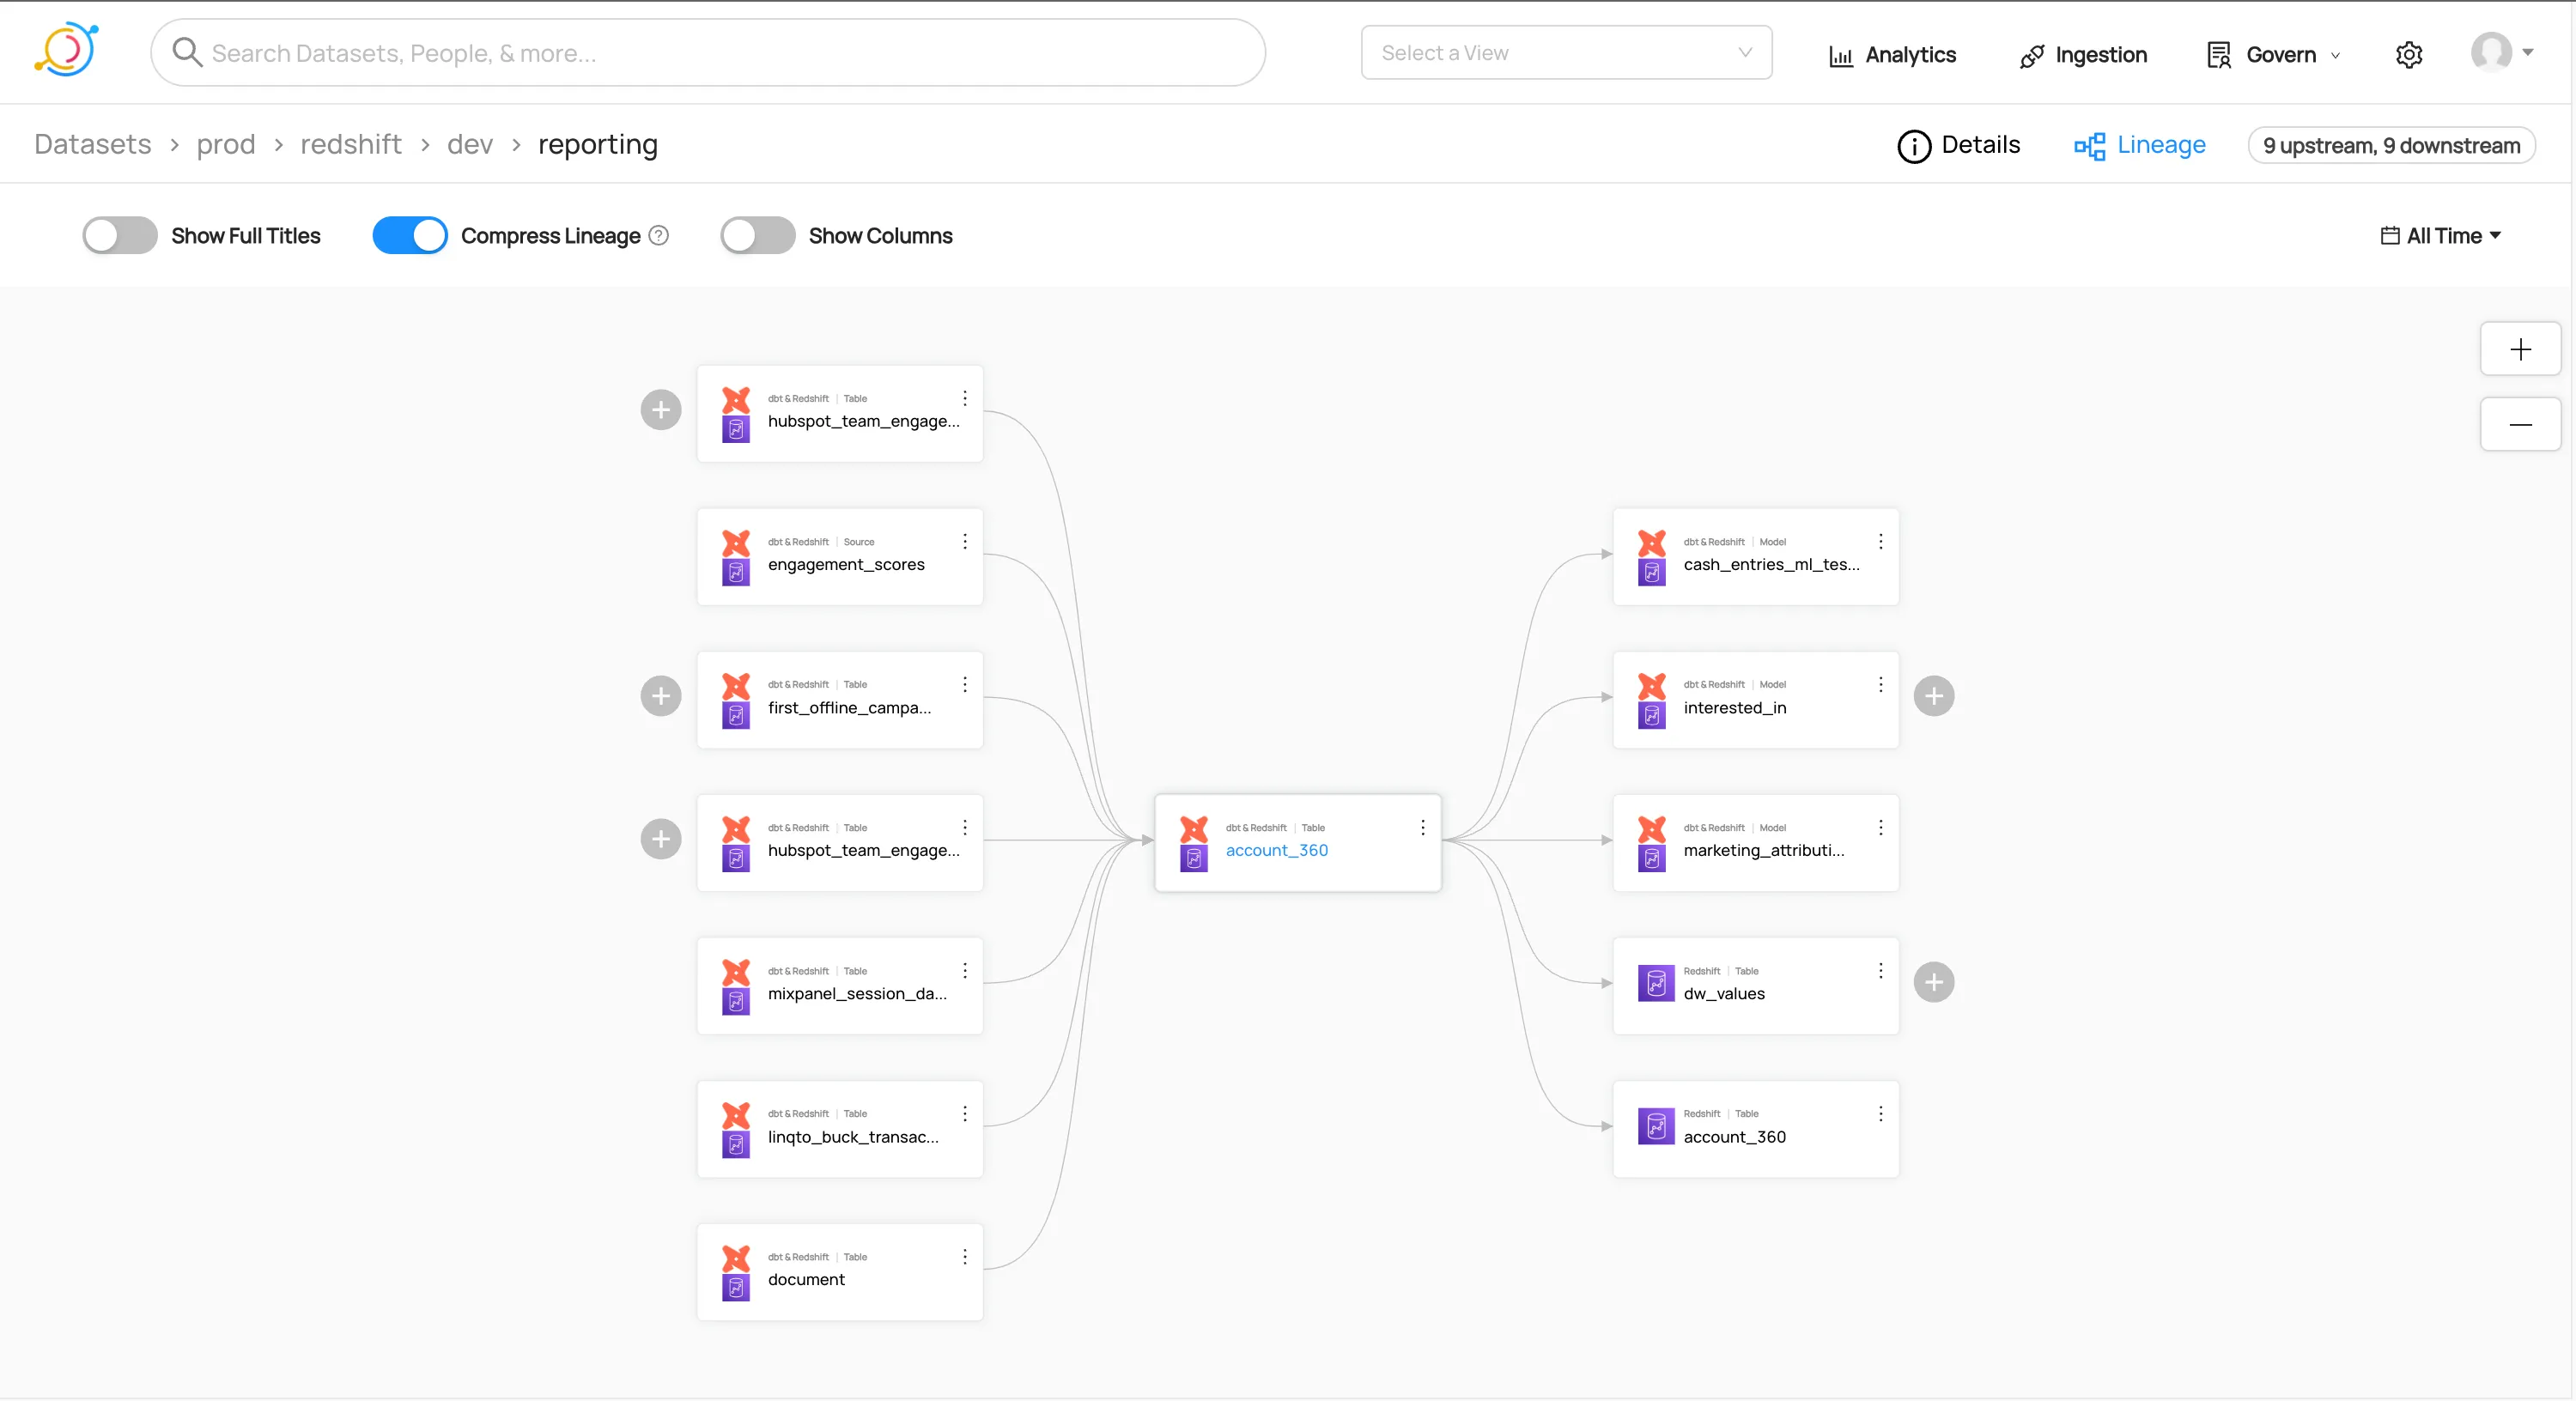
Task: Click the zoom in plus button
Action: (x=2521, y=349)
